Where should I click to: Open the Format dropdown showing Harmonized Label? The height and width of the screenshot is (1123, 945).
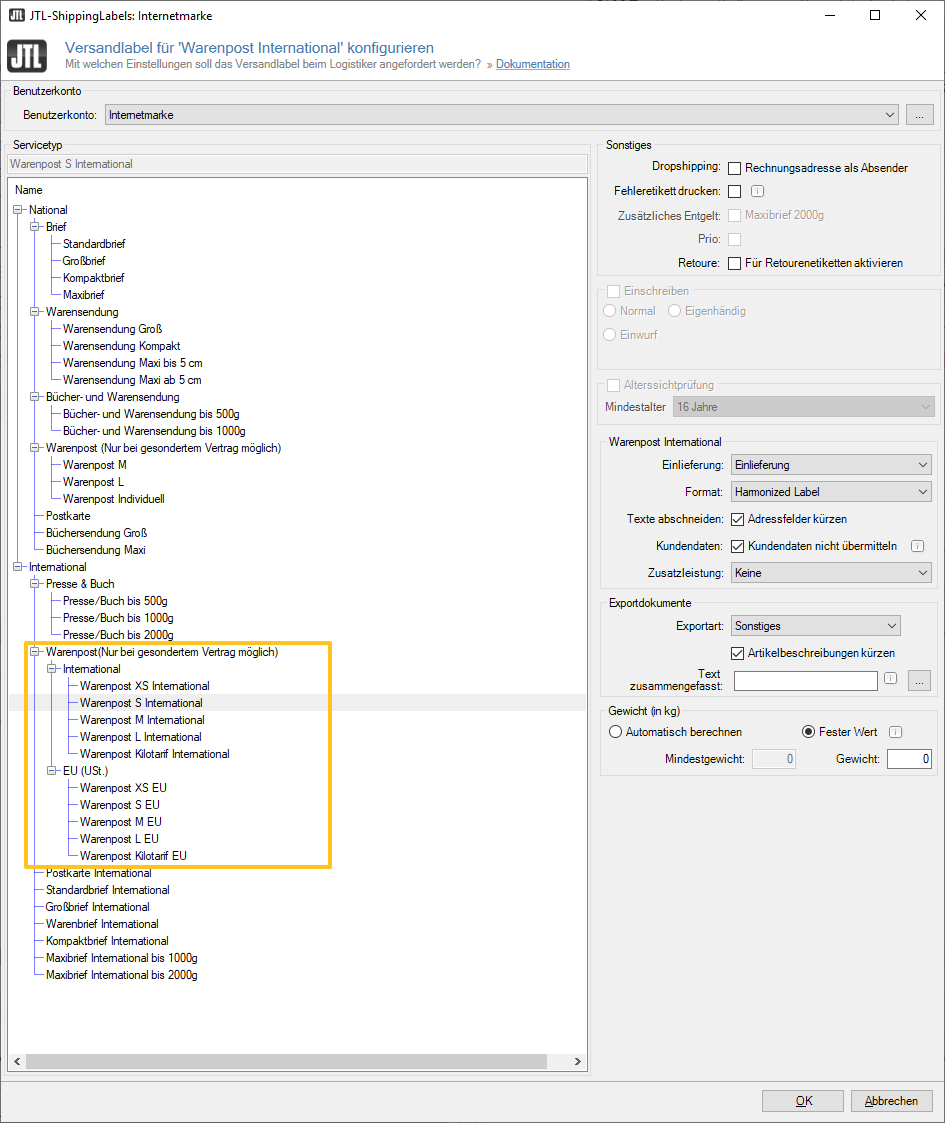coord(831,492)
